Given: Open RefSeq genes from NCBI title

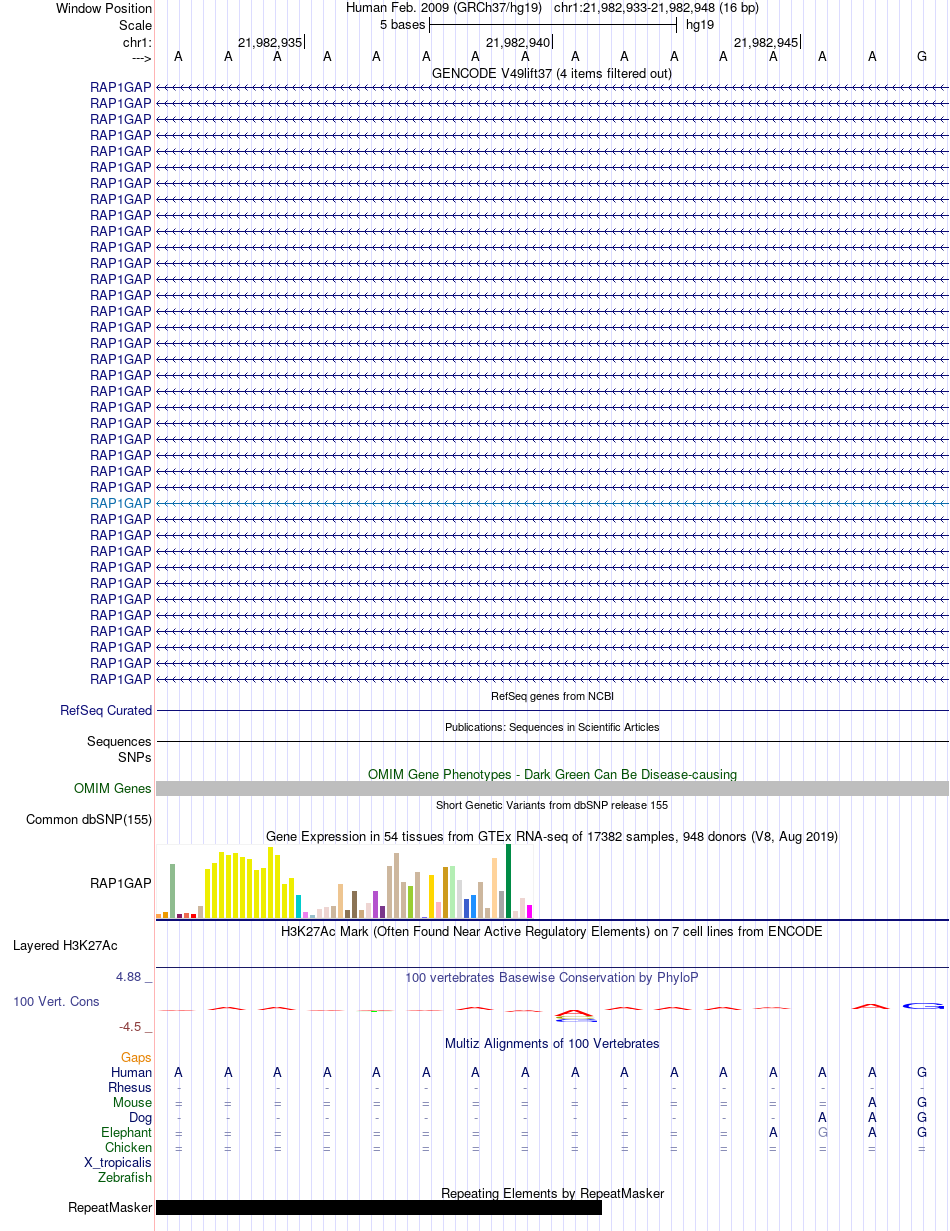Looking at the screenshot, I should pyautogui.click(x=552, y=696).
